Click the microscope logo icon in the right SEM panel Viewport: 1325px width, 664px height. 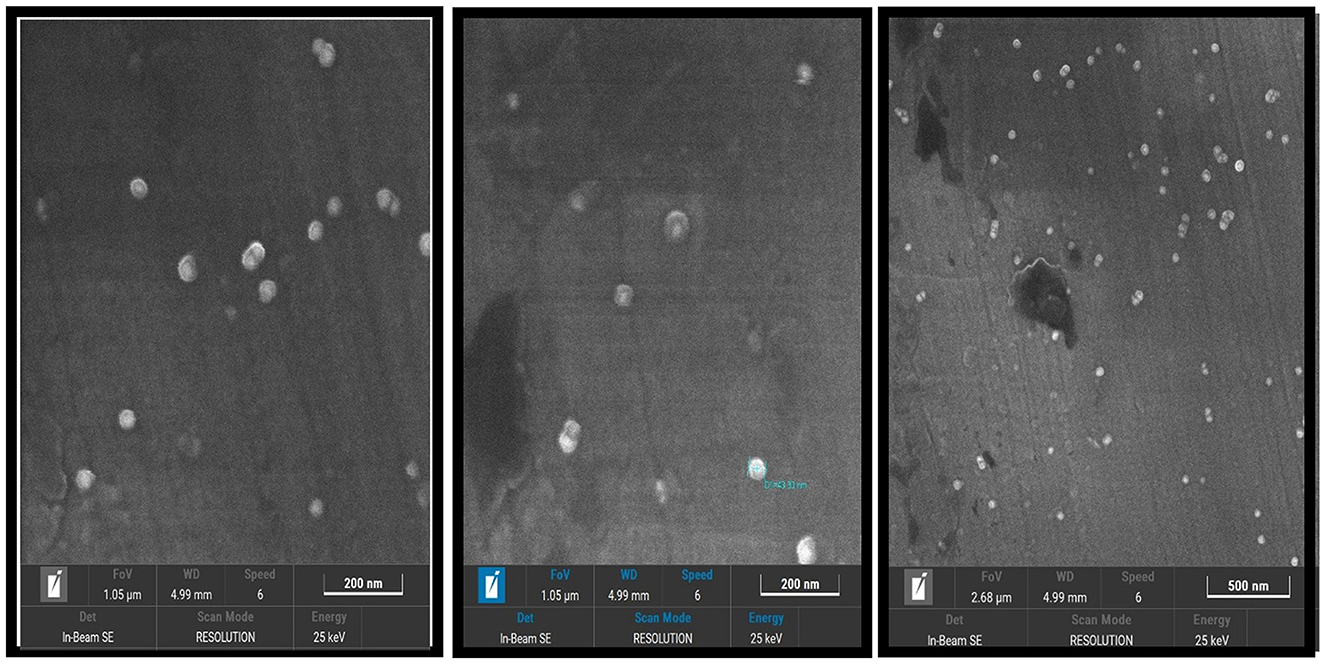tap(920, 585)
